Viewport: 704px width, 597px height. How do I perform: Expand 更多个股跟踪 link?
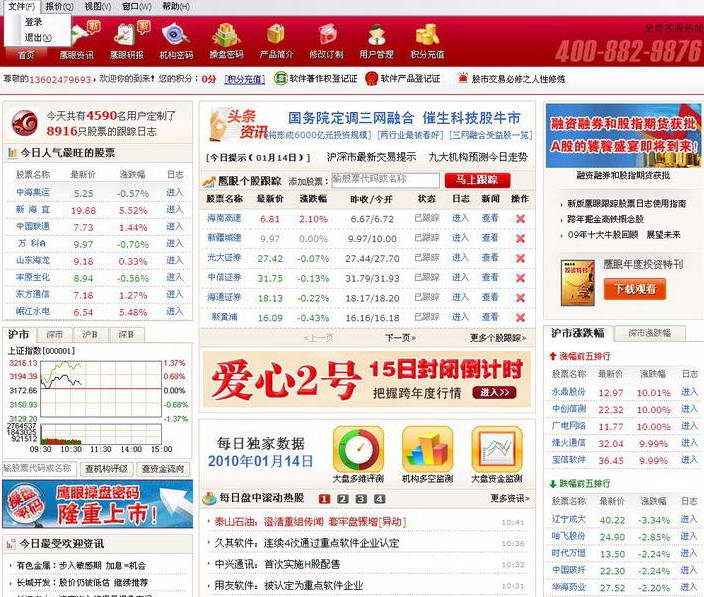coord(497,338)
